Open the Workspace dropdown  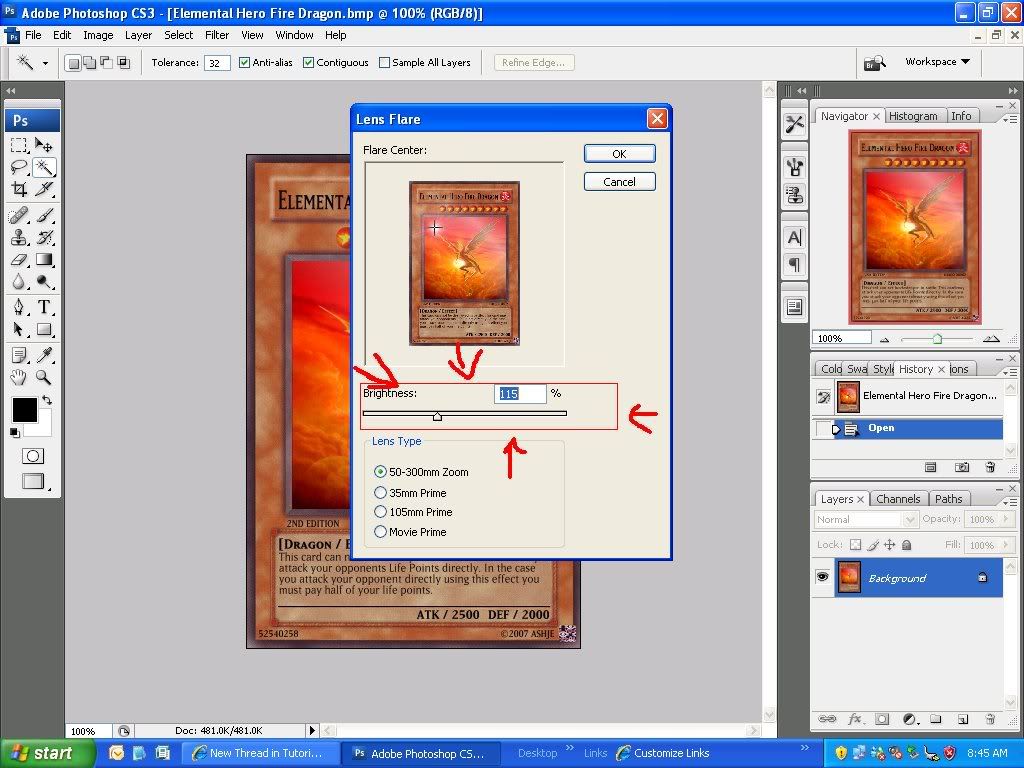coord(937,62)
